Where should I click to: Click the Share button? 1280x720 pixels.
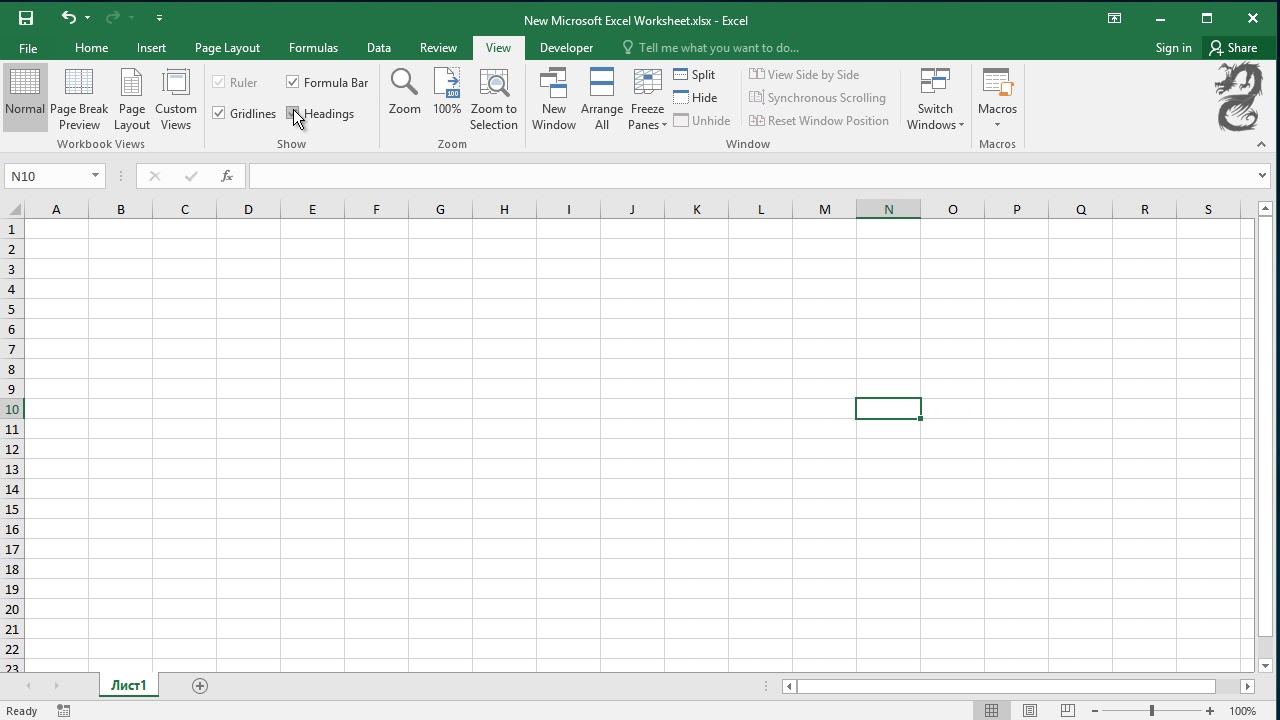coord(1233,48)
